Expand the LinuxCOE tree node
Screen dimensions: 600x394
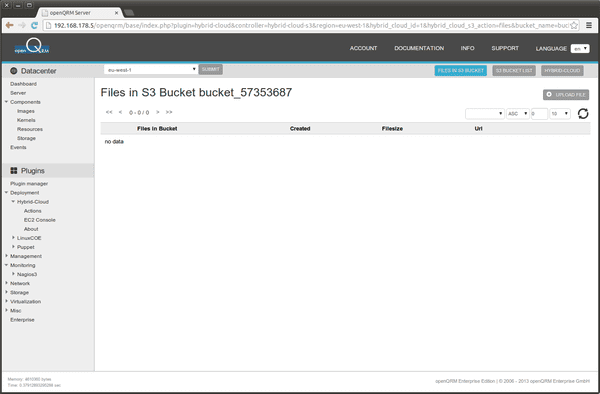click(13, 238)
